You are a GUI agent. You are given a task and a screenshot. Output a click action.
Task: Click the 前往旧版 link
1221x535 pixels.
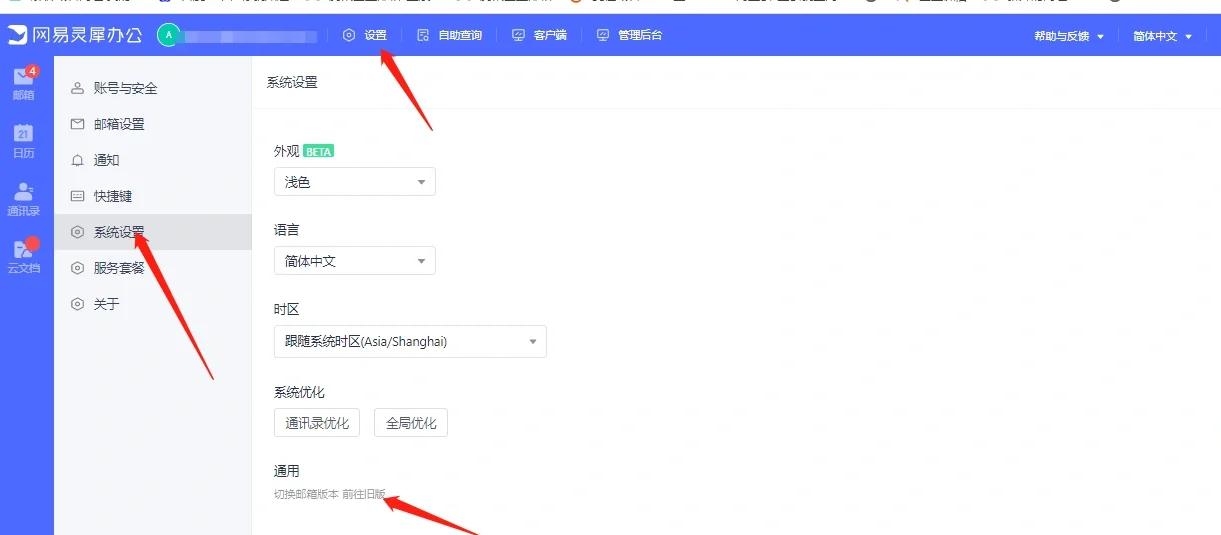363,494
